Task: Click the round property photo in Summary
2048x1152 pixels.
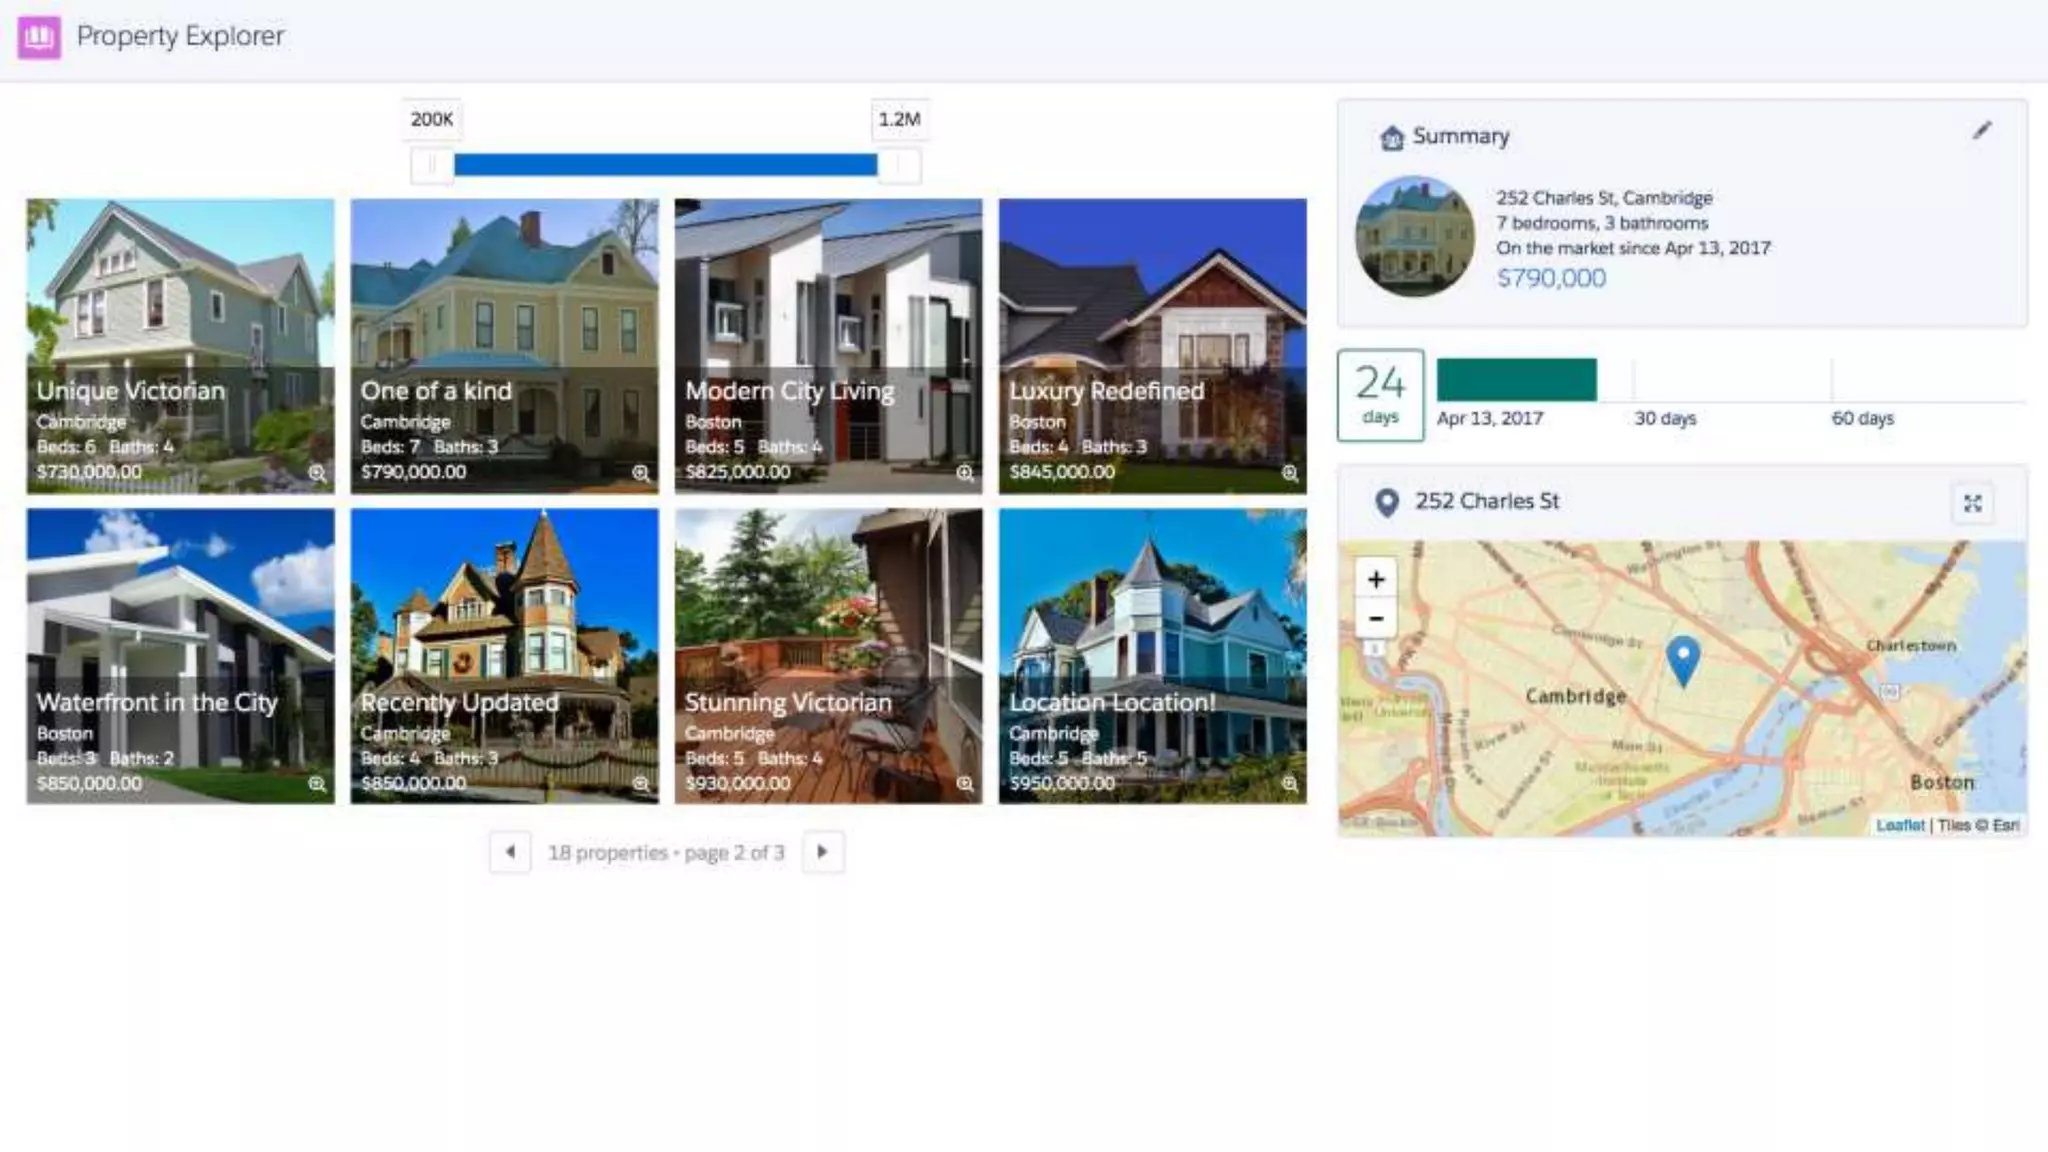Action: [x=1414, y=236]
